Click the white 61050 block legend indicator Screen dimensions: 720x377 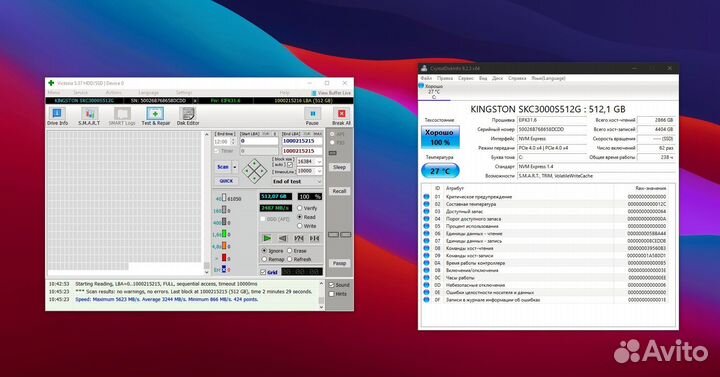tap(224, 198)
